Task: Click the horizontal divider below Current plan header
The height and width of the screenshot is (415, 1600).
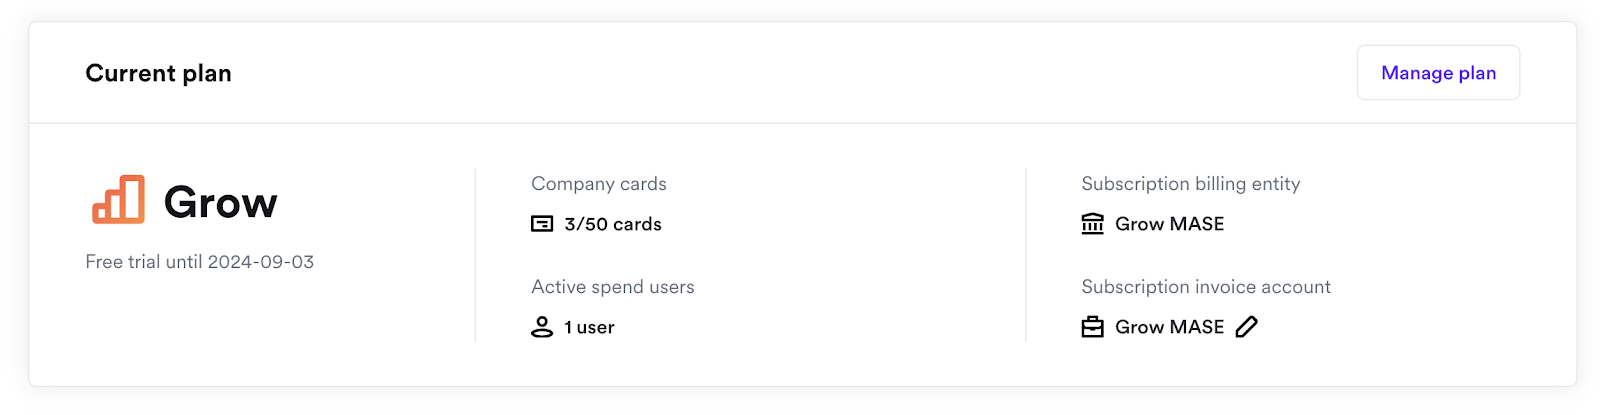Action: (x=802, y=123)
